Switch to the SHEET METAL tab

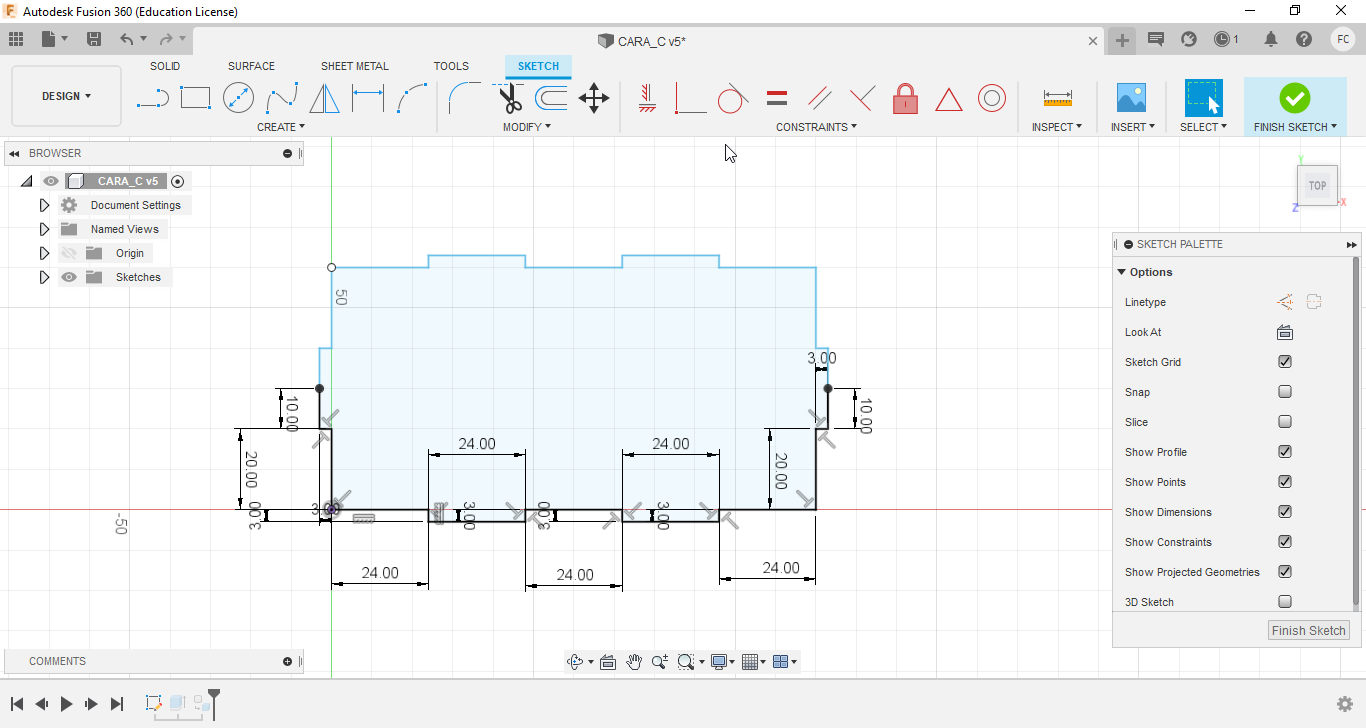coord(355,66)
